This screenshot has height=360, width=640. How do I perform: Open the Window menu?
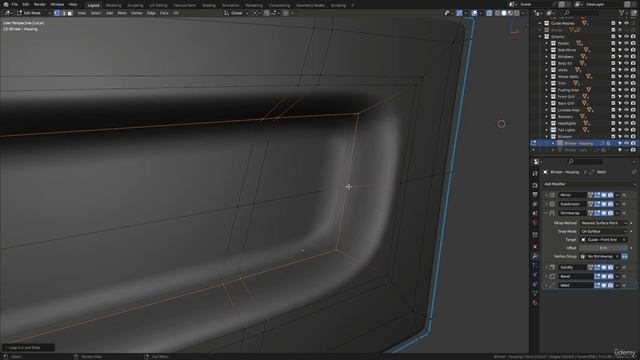tap(57, 4)
